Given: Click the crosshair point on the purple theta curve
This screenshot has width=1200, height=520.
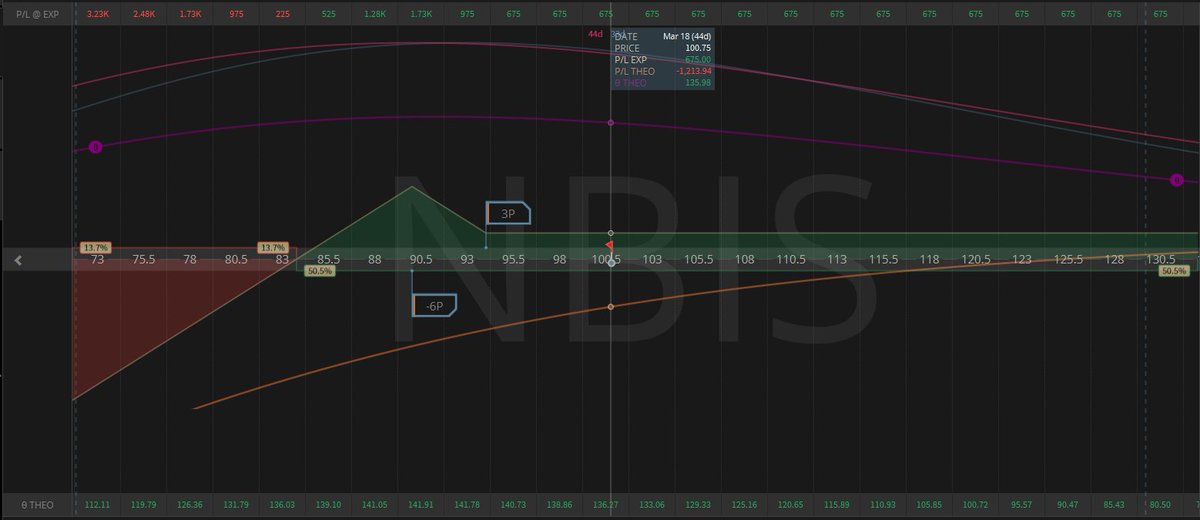Looking at the screenshot, I should tap(611, 123).
